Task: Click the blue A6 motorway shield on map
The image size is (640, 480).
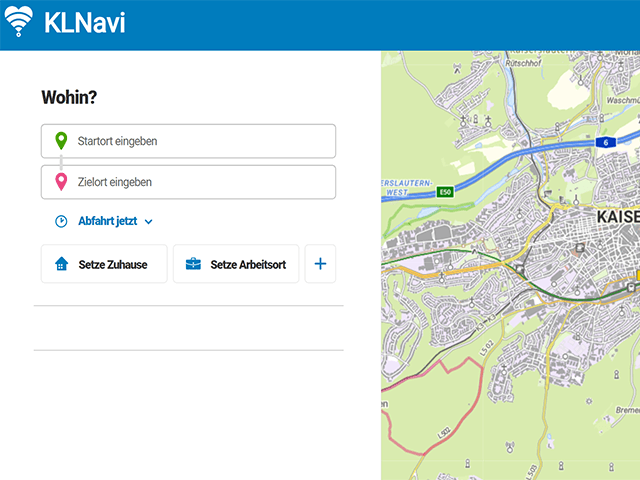Action: point(605,143)
